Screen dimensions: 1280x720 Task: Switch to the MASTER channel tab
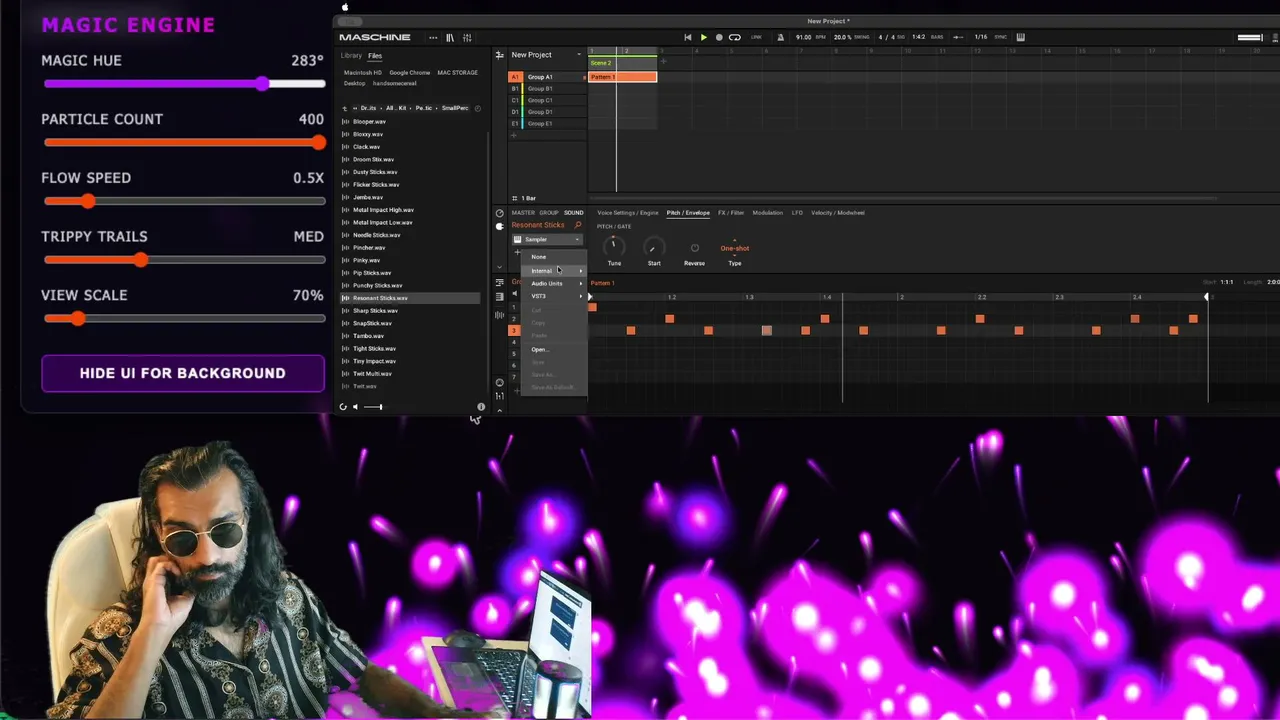pyautogui.click(x=523, y=213)
